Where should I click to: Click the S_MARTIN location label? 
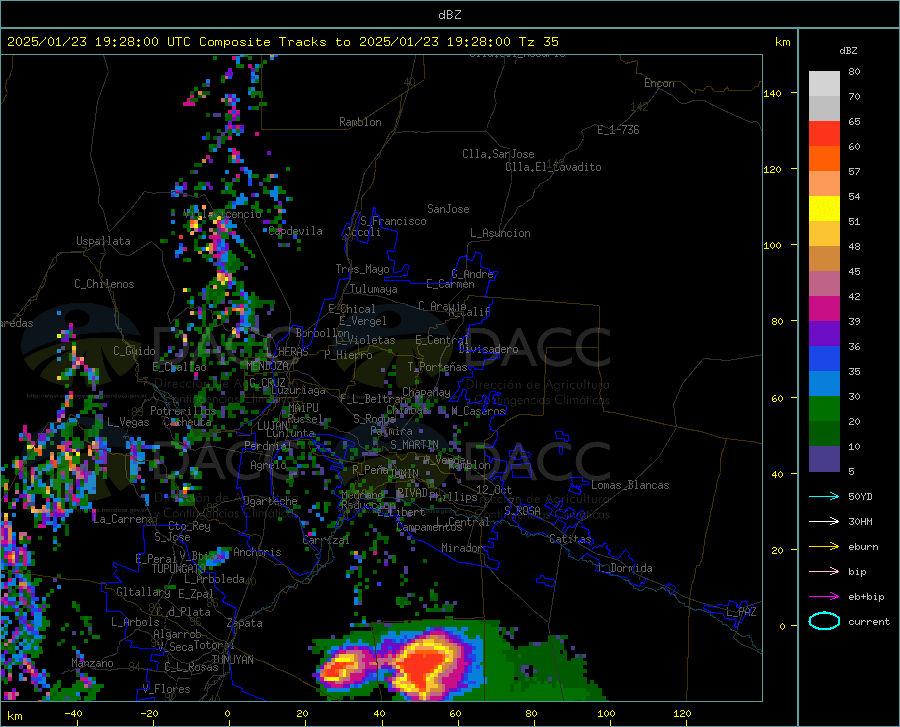tap(414, 445)
